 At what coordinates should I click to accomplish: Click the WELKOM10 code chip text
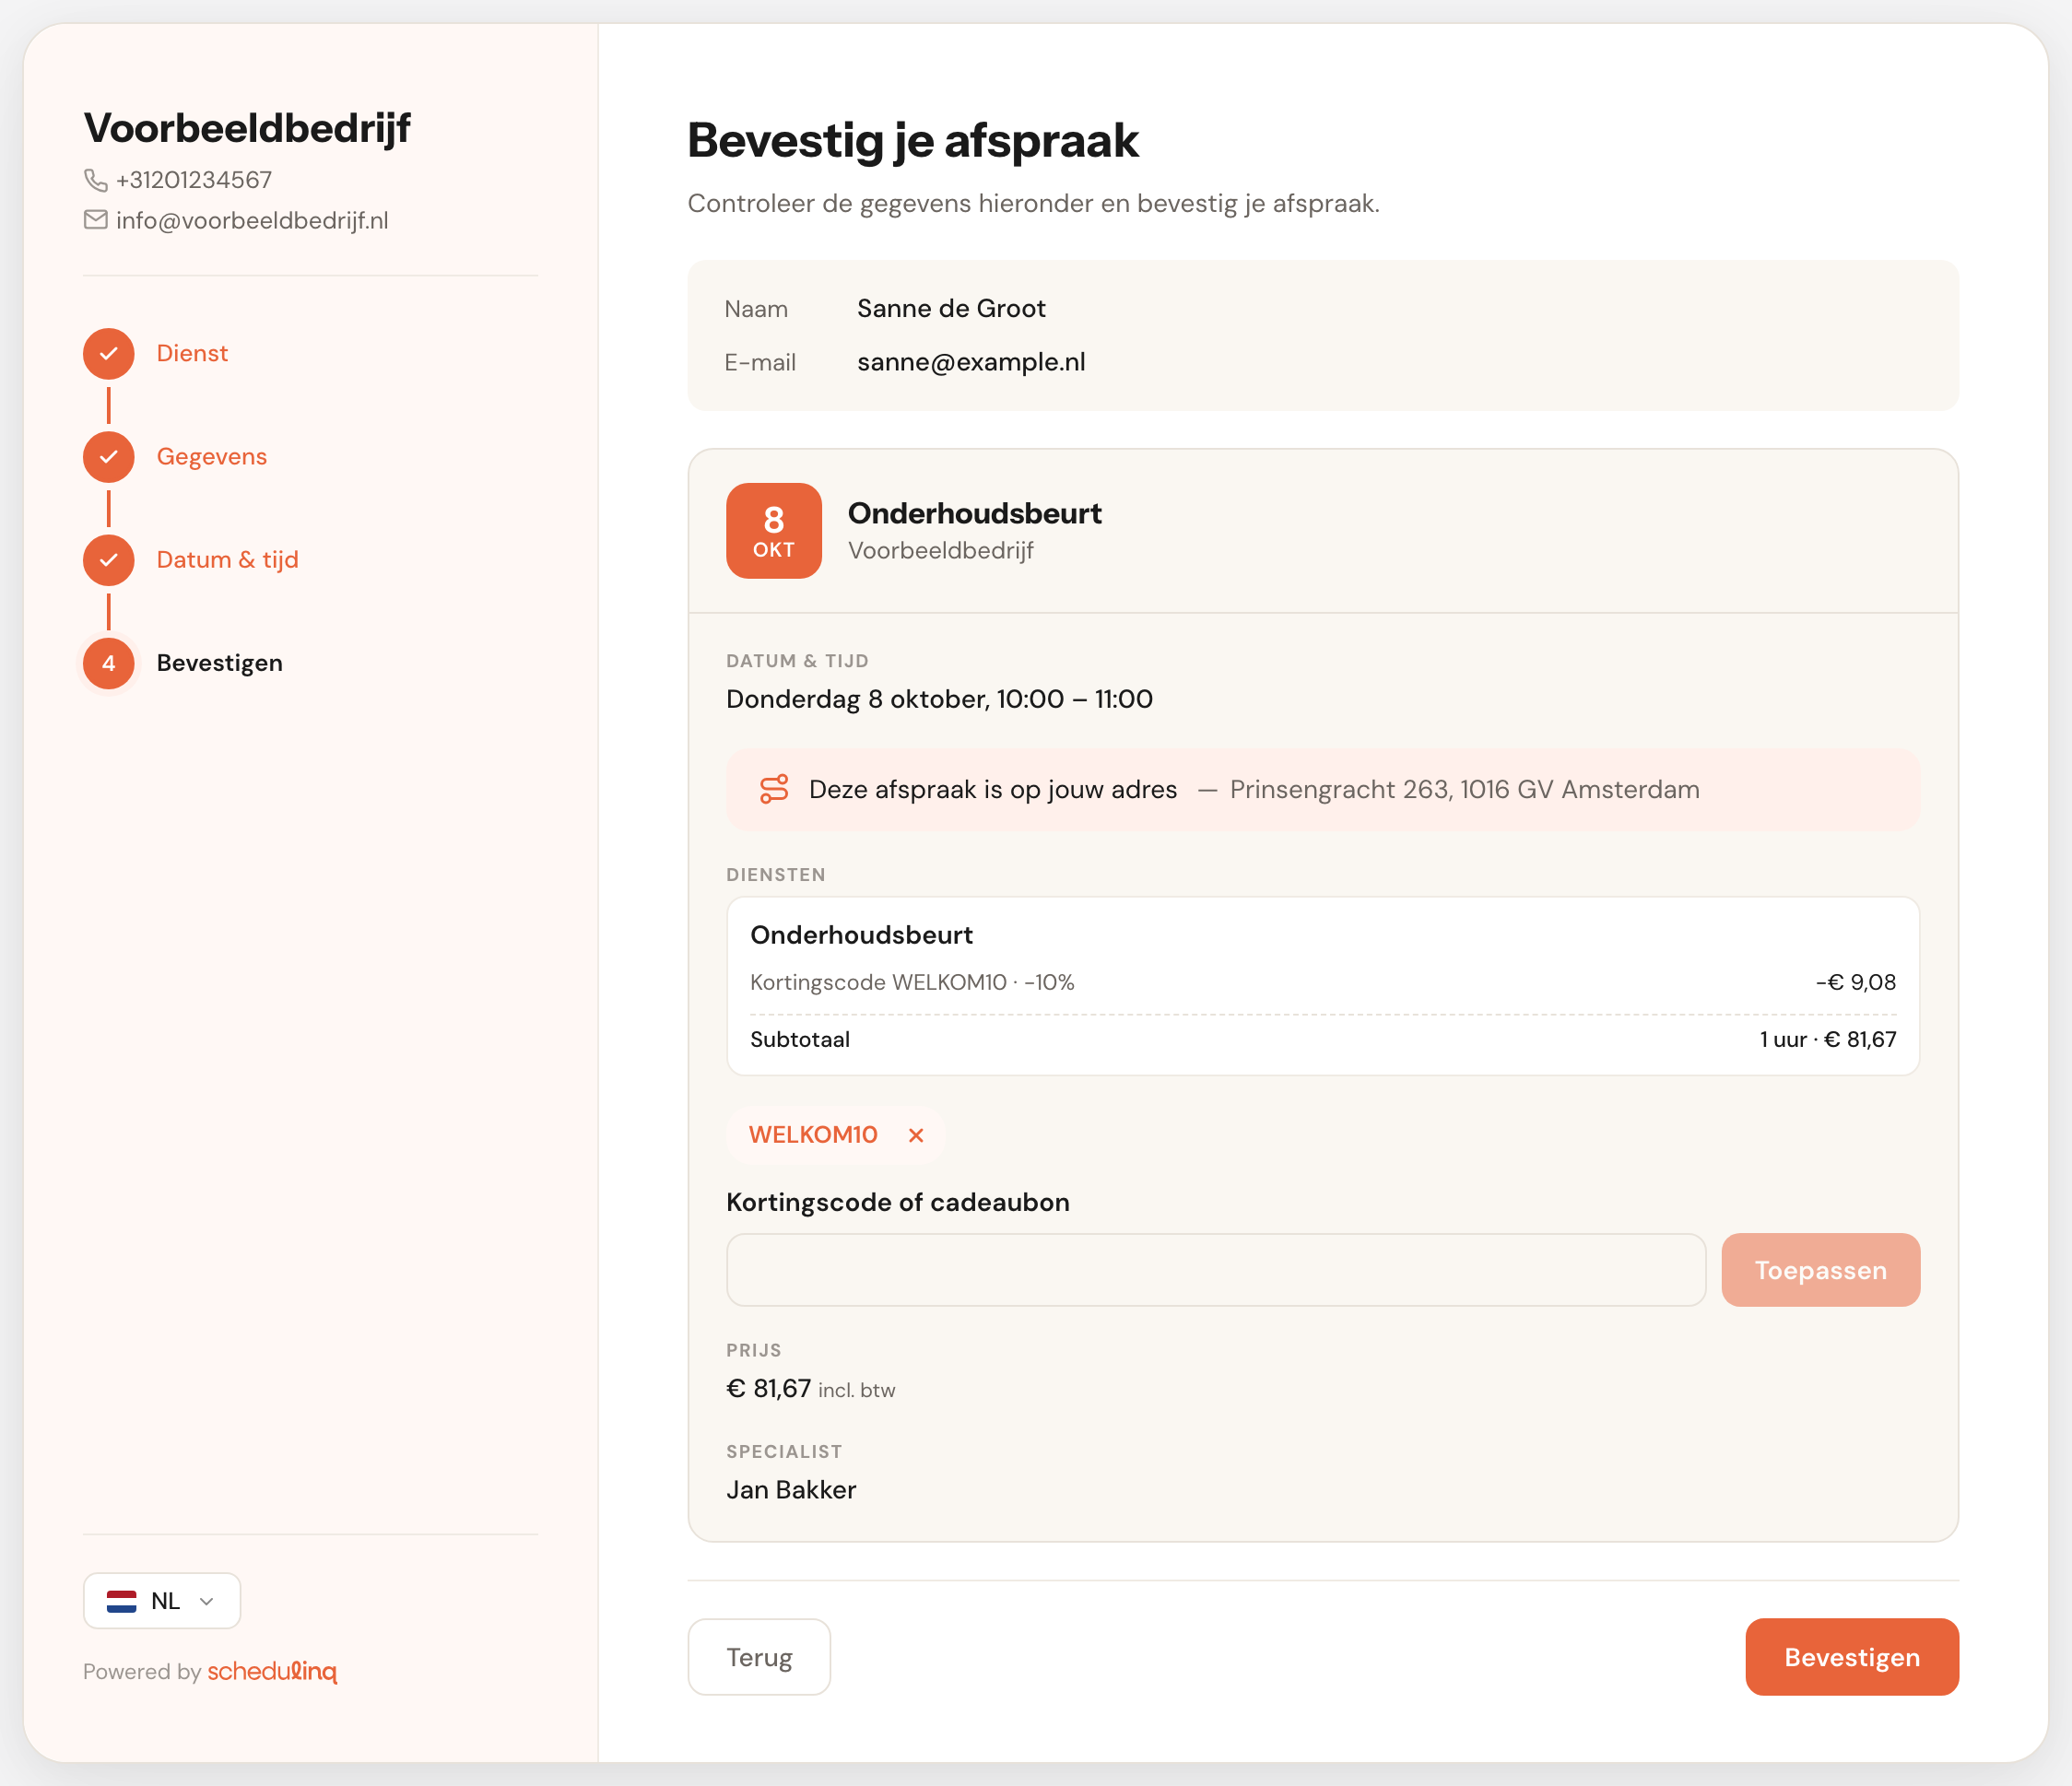tap(813, 1135)
